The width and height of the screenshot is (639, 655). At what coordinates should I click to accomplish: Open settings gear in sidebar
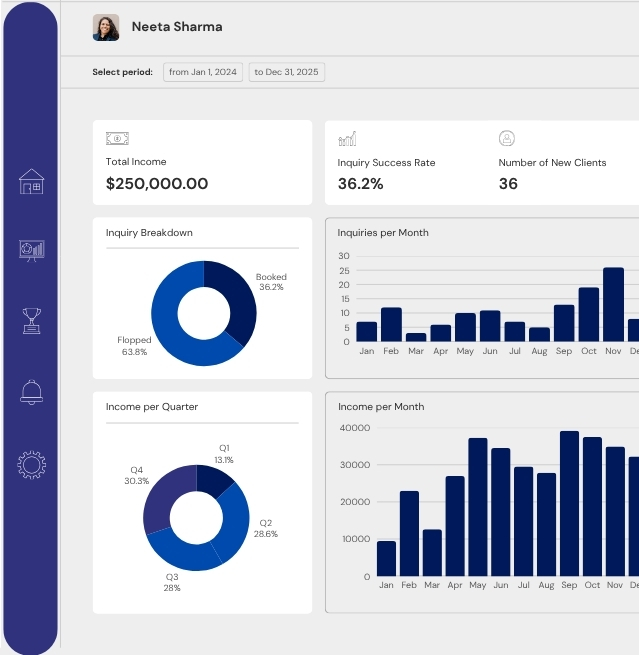point(32,464)
